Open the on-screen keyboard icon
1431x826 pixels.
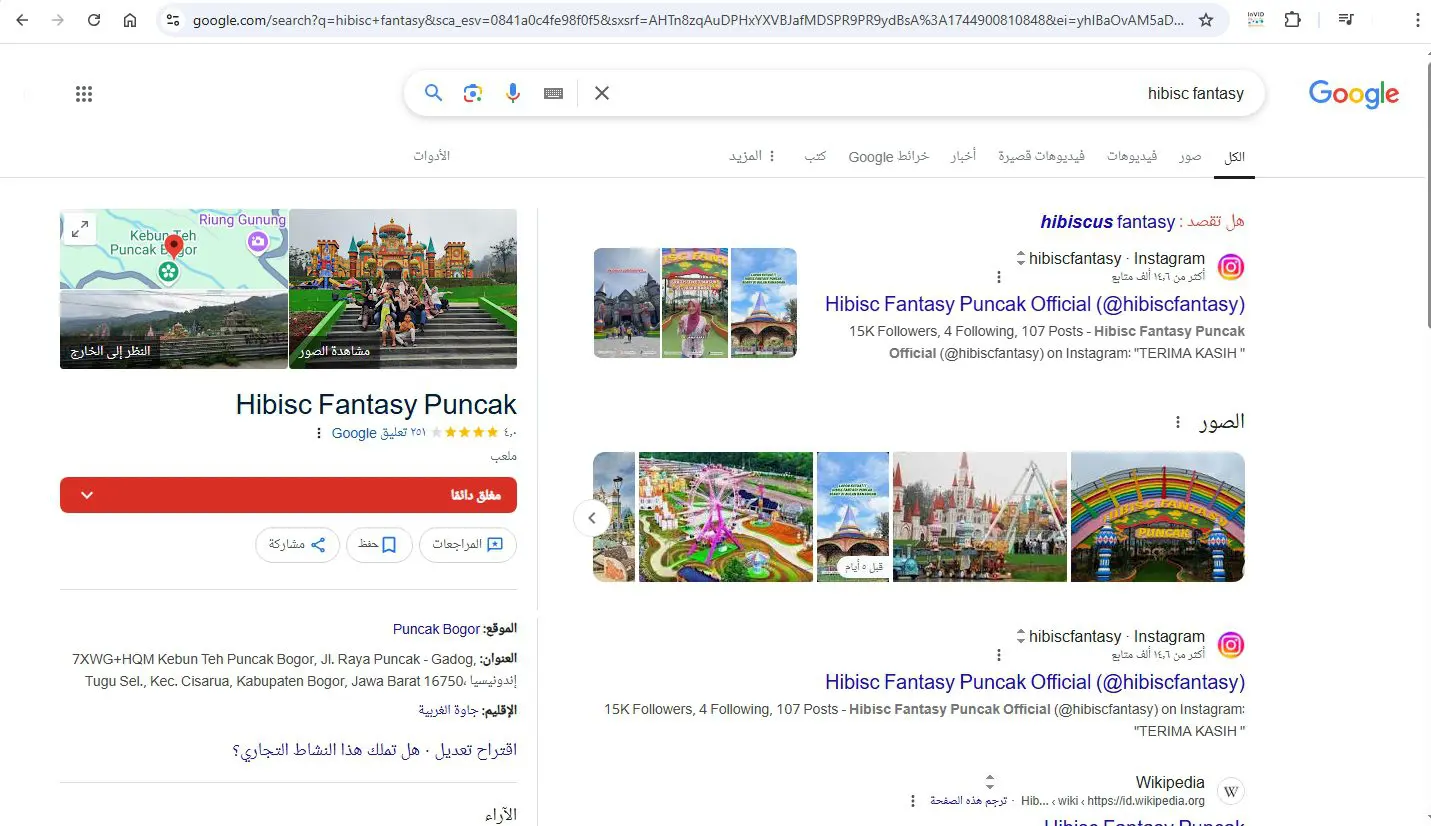[x=553, y=93]
